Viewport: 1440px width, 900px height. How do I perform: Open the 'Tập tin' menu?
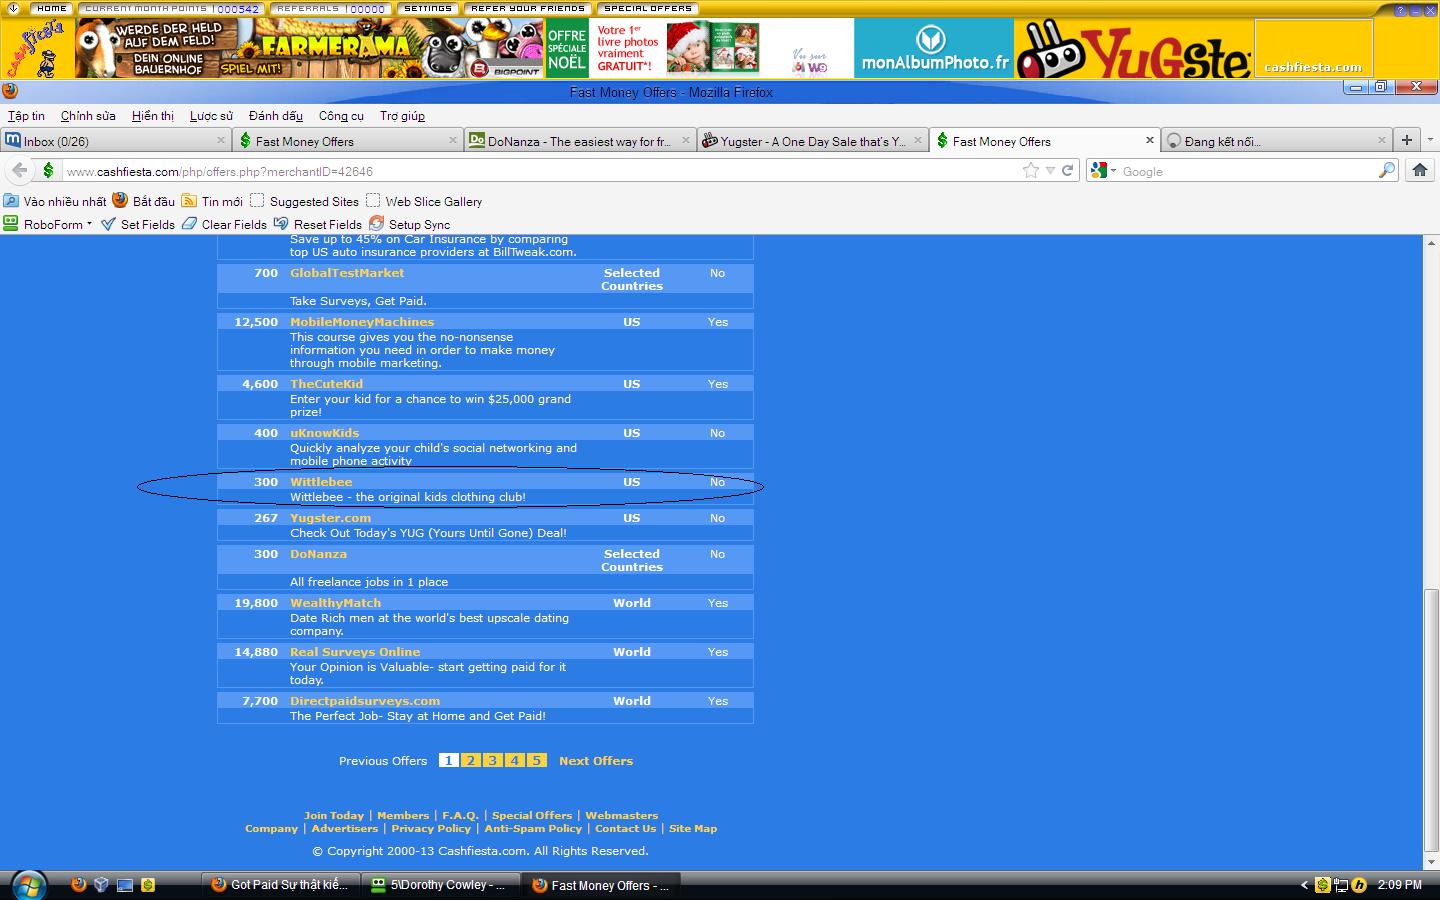point(26,116)
